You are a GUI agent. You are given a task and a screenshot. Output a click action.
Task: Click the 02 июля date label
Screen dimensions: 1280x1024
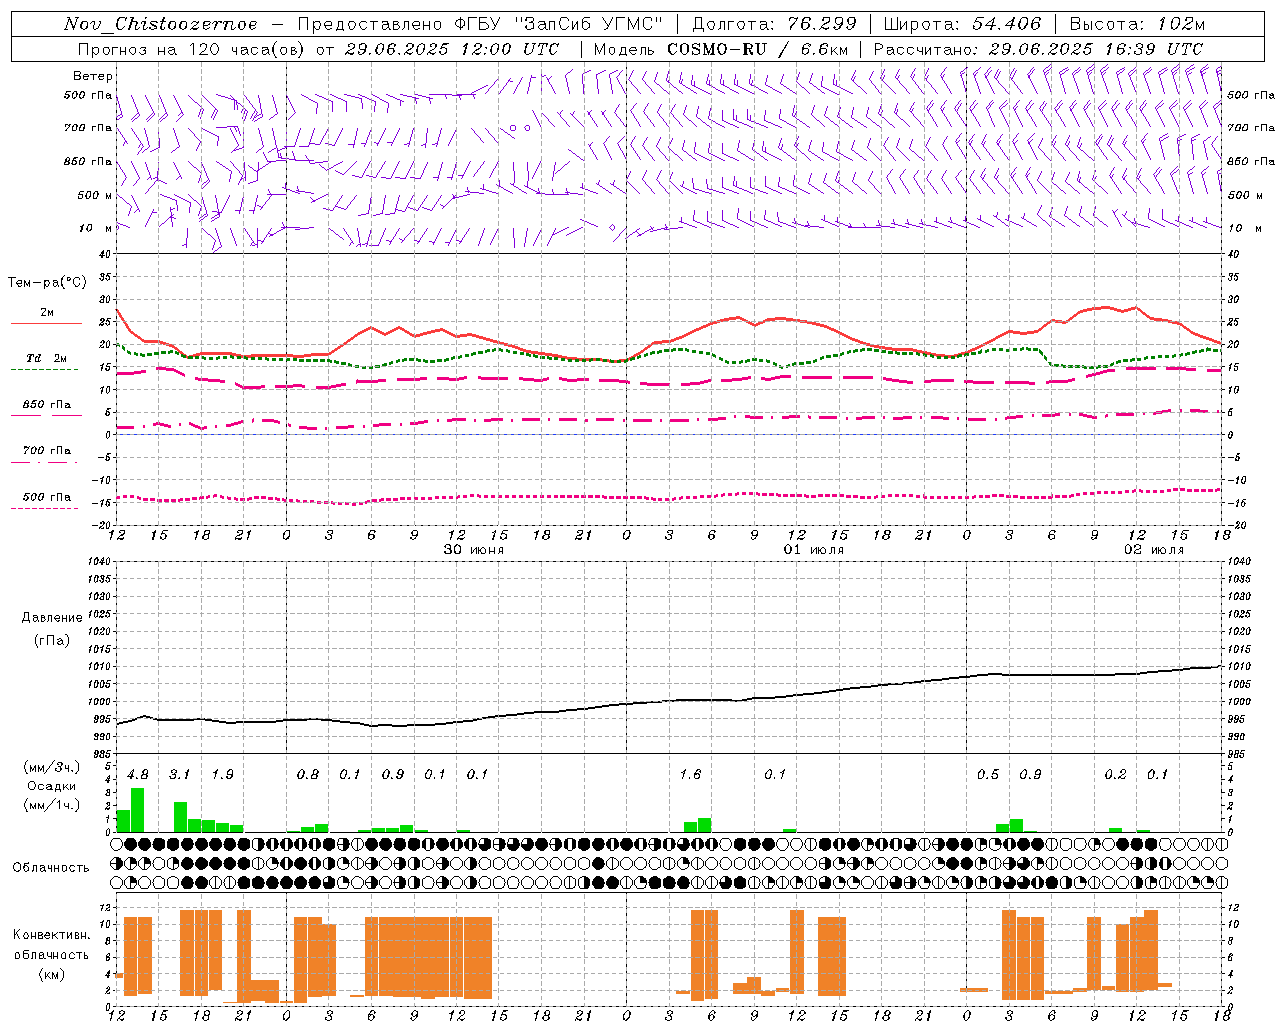(x=1153, y=550)
